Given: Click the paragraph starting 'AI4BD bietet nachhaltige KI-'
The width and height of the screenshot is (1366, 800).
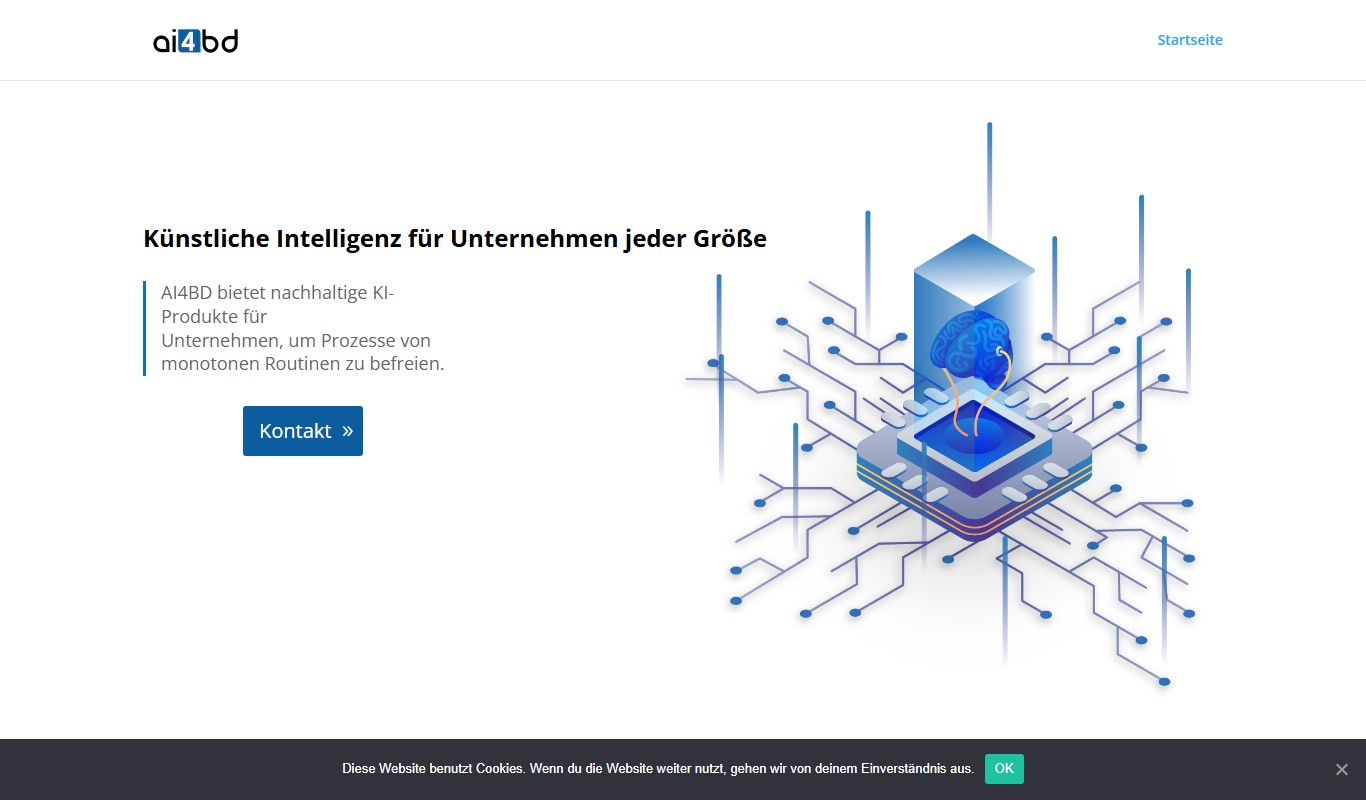Looking at the screenshot, I should tap(303, 328).
